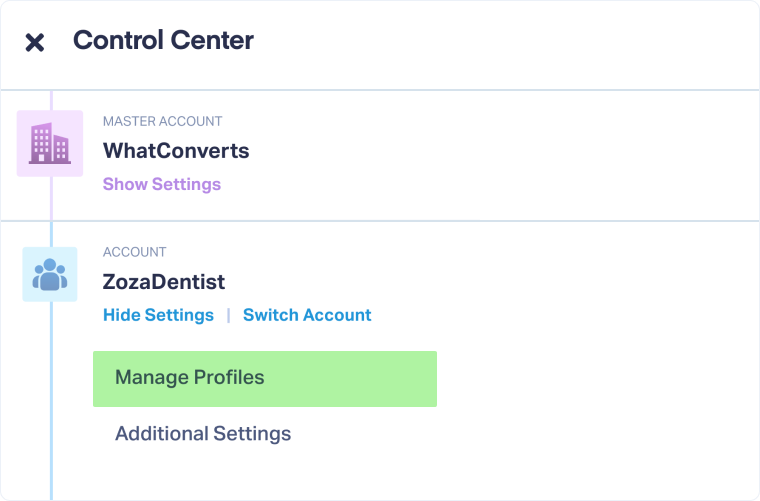Image resolution: width=760 pixels, height=501 pixels.
Task: Close the Control Center panel
Action: pos(35,42)
